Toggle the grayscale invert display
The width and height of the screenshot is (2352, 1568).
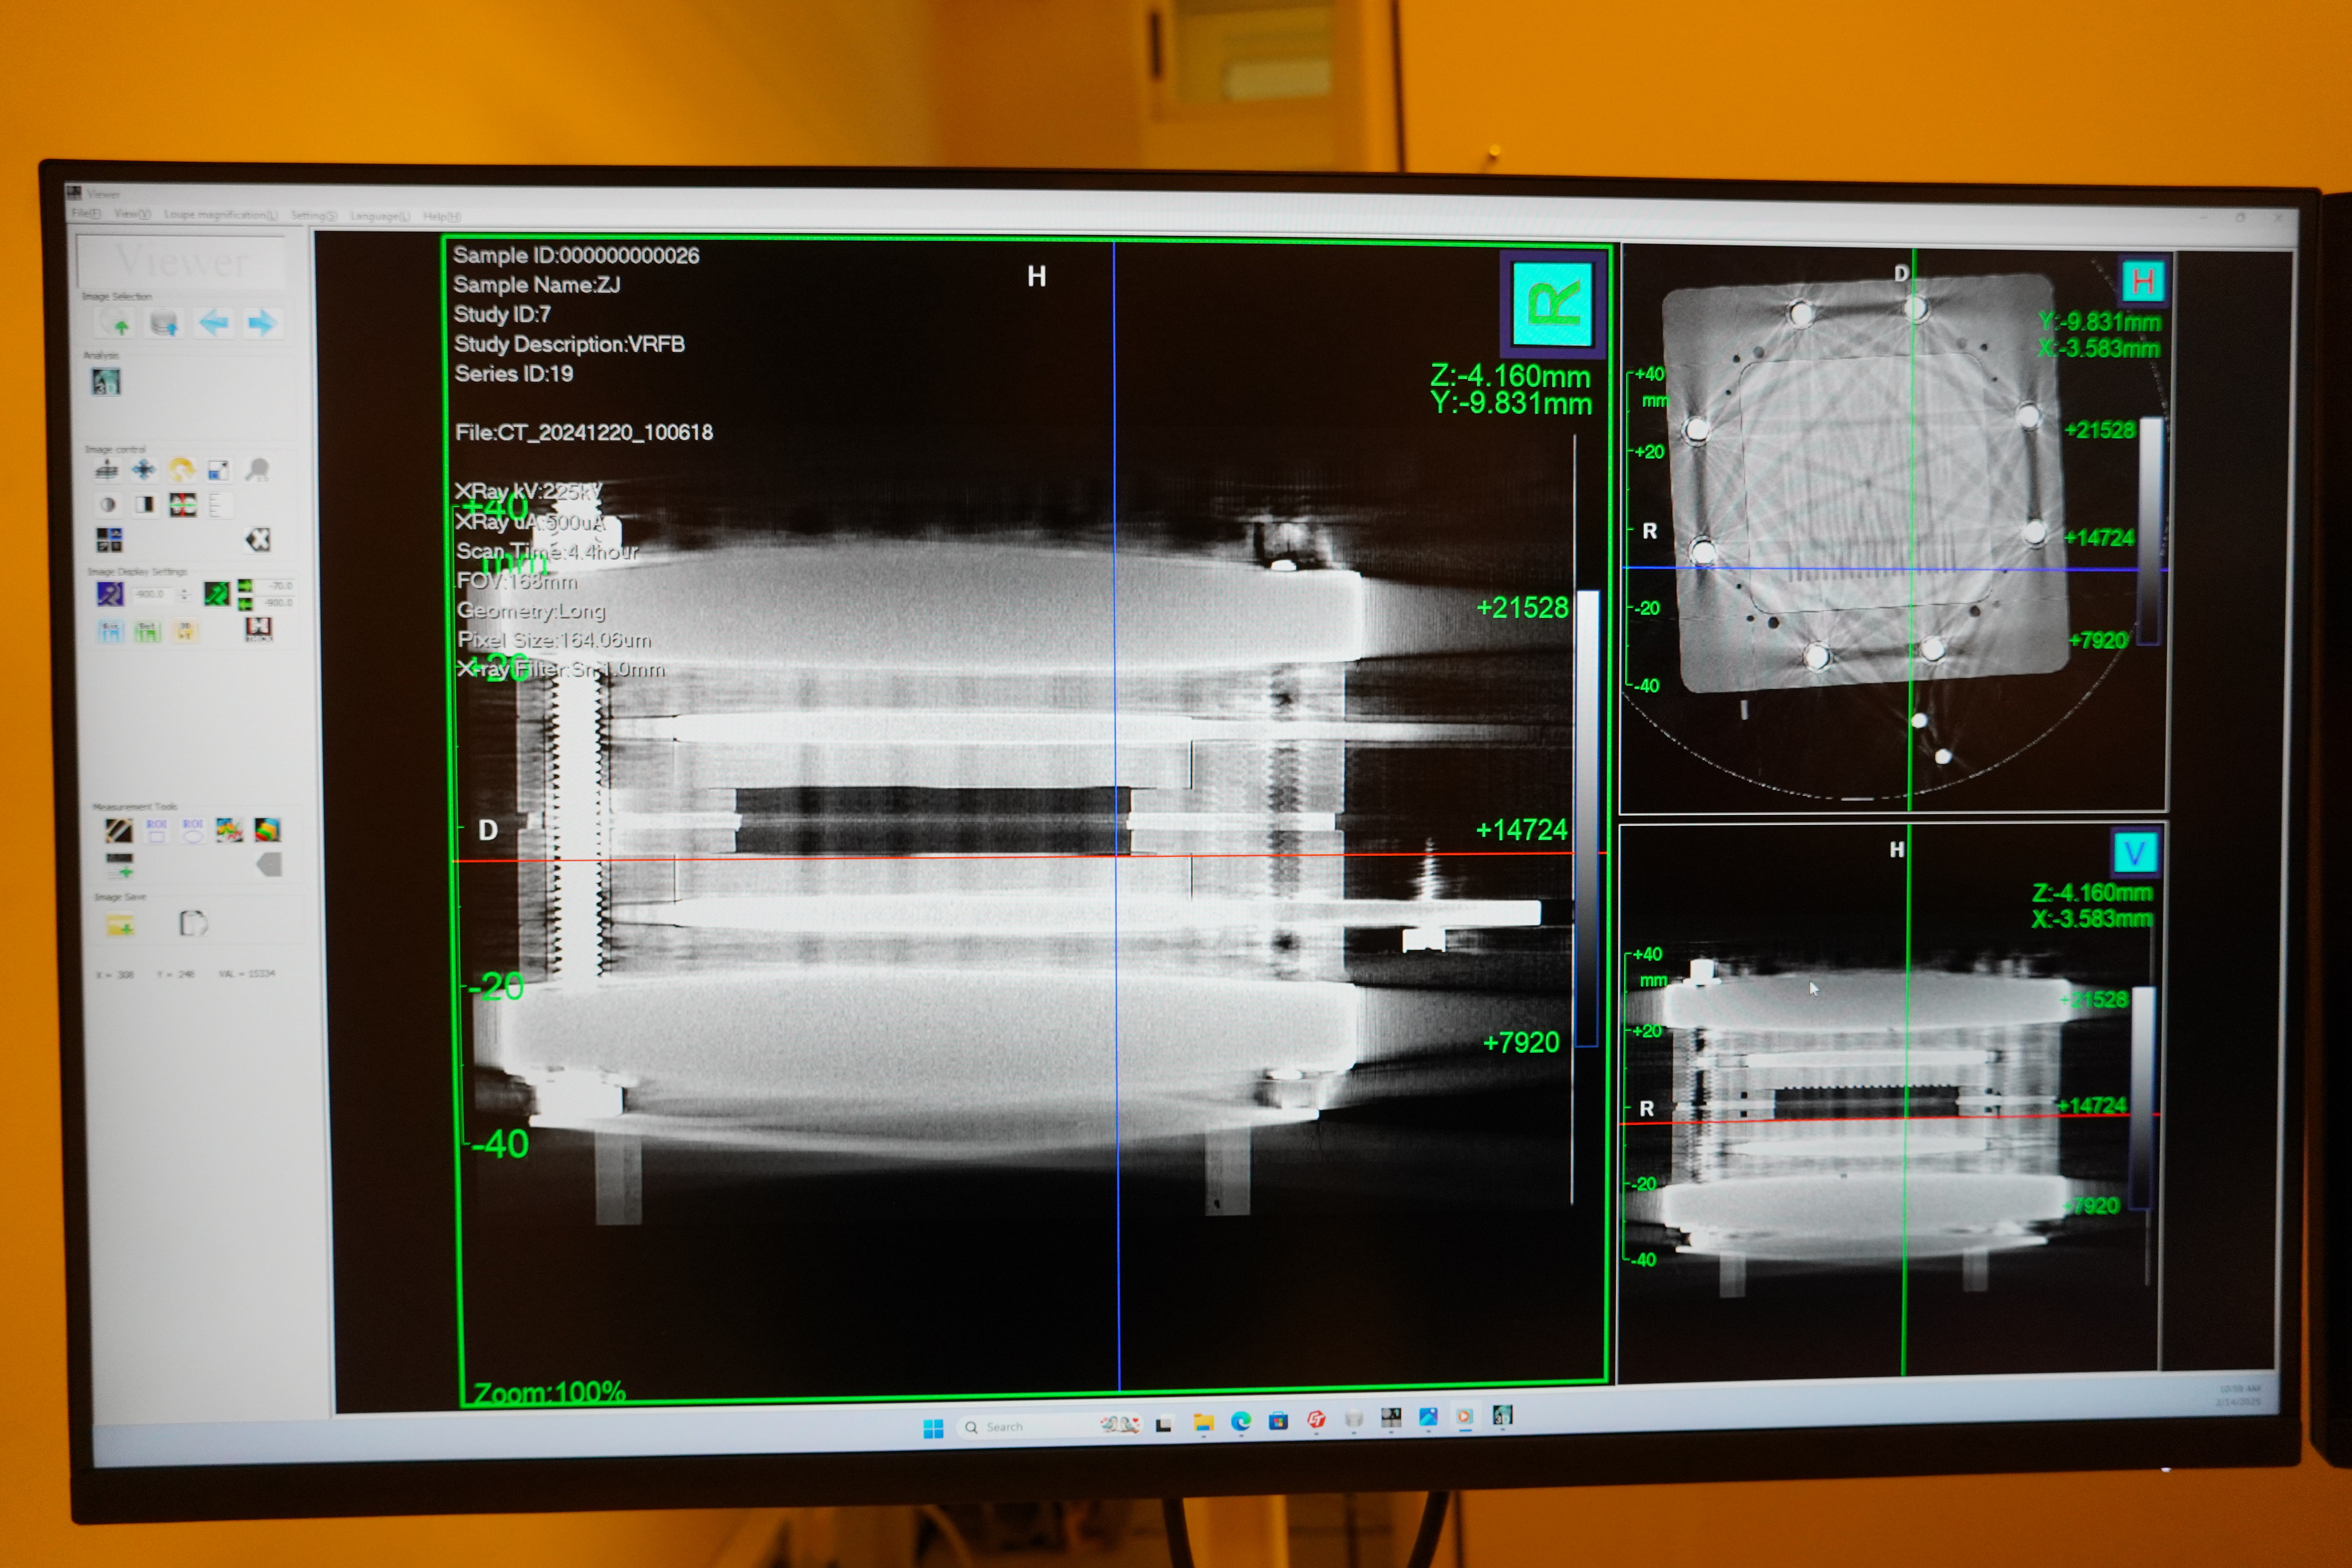145,505
